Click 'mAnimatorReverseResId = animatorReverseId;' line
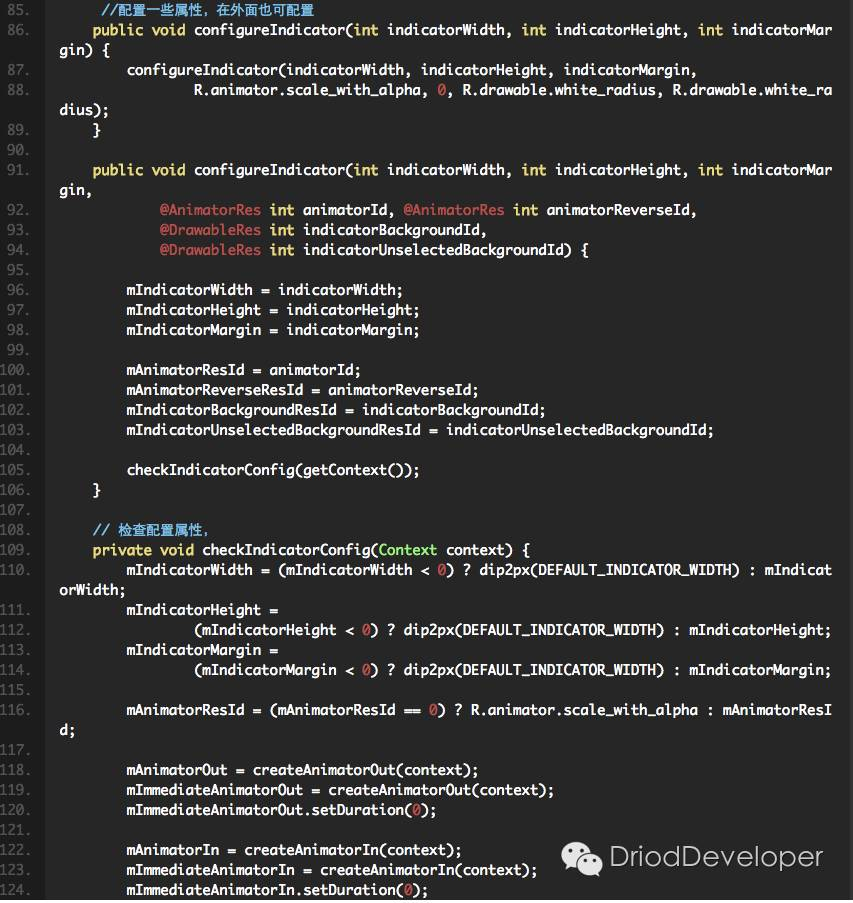This screenshot has width=853, height=903. tap(302, 390)
